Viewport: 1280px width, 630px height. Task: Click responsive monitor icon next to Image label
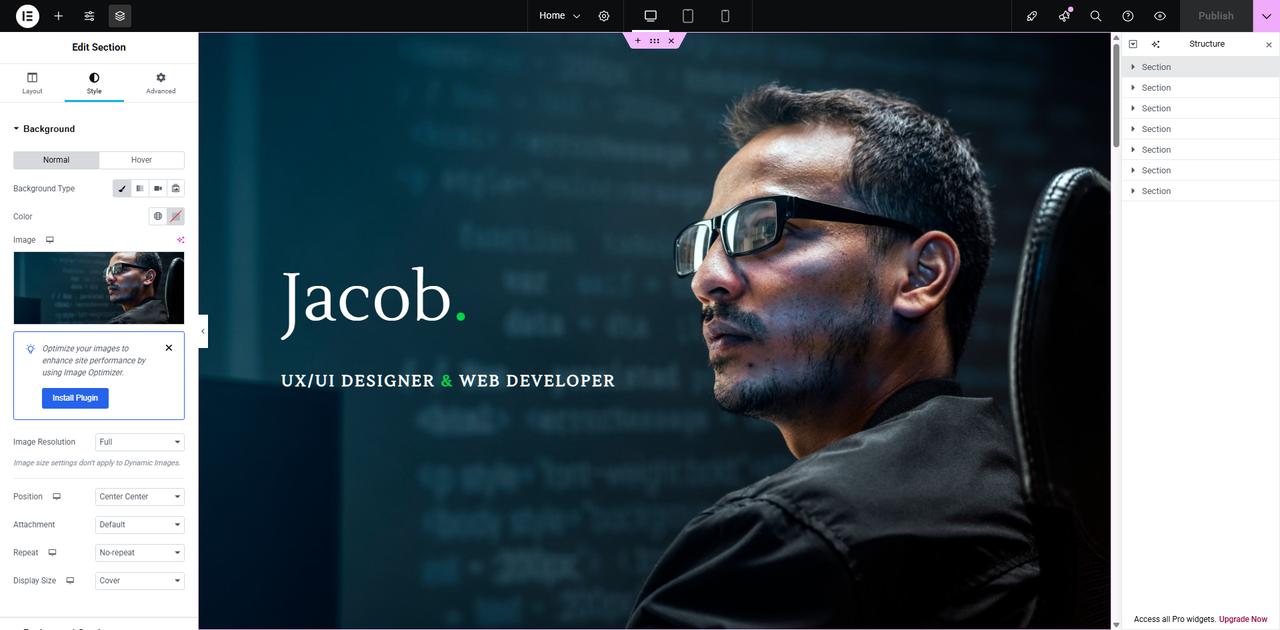click(50, 240)
